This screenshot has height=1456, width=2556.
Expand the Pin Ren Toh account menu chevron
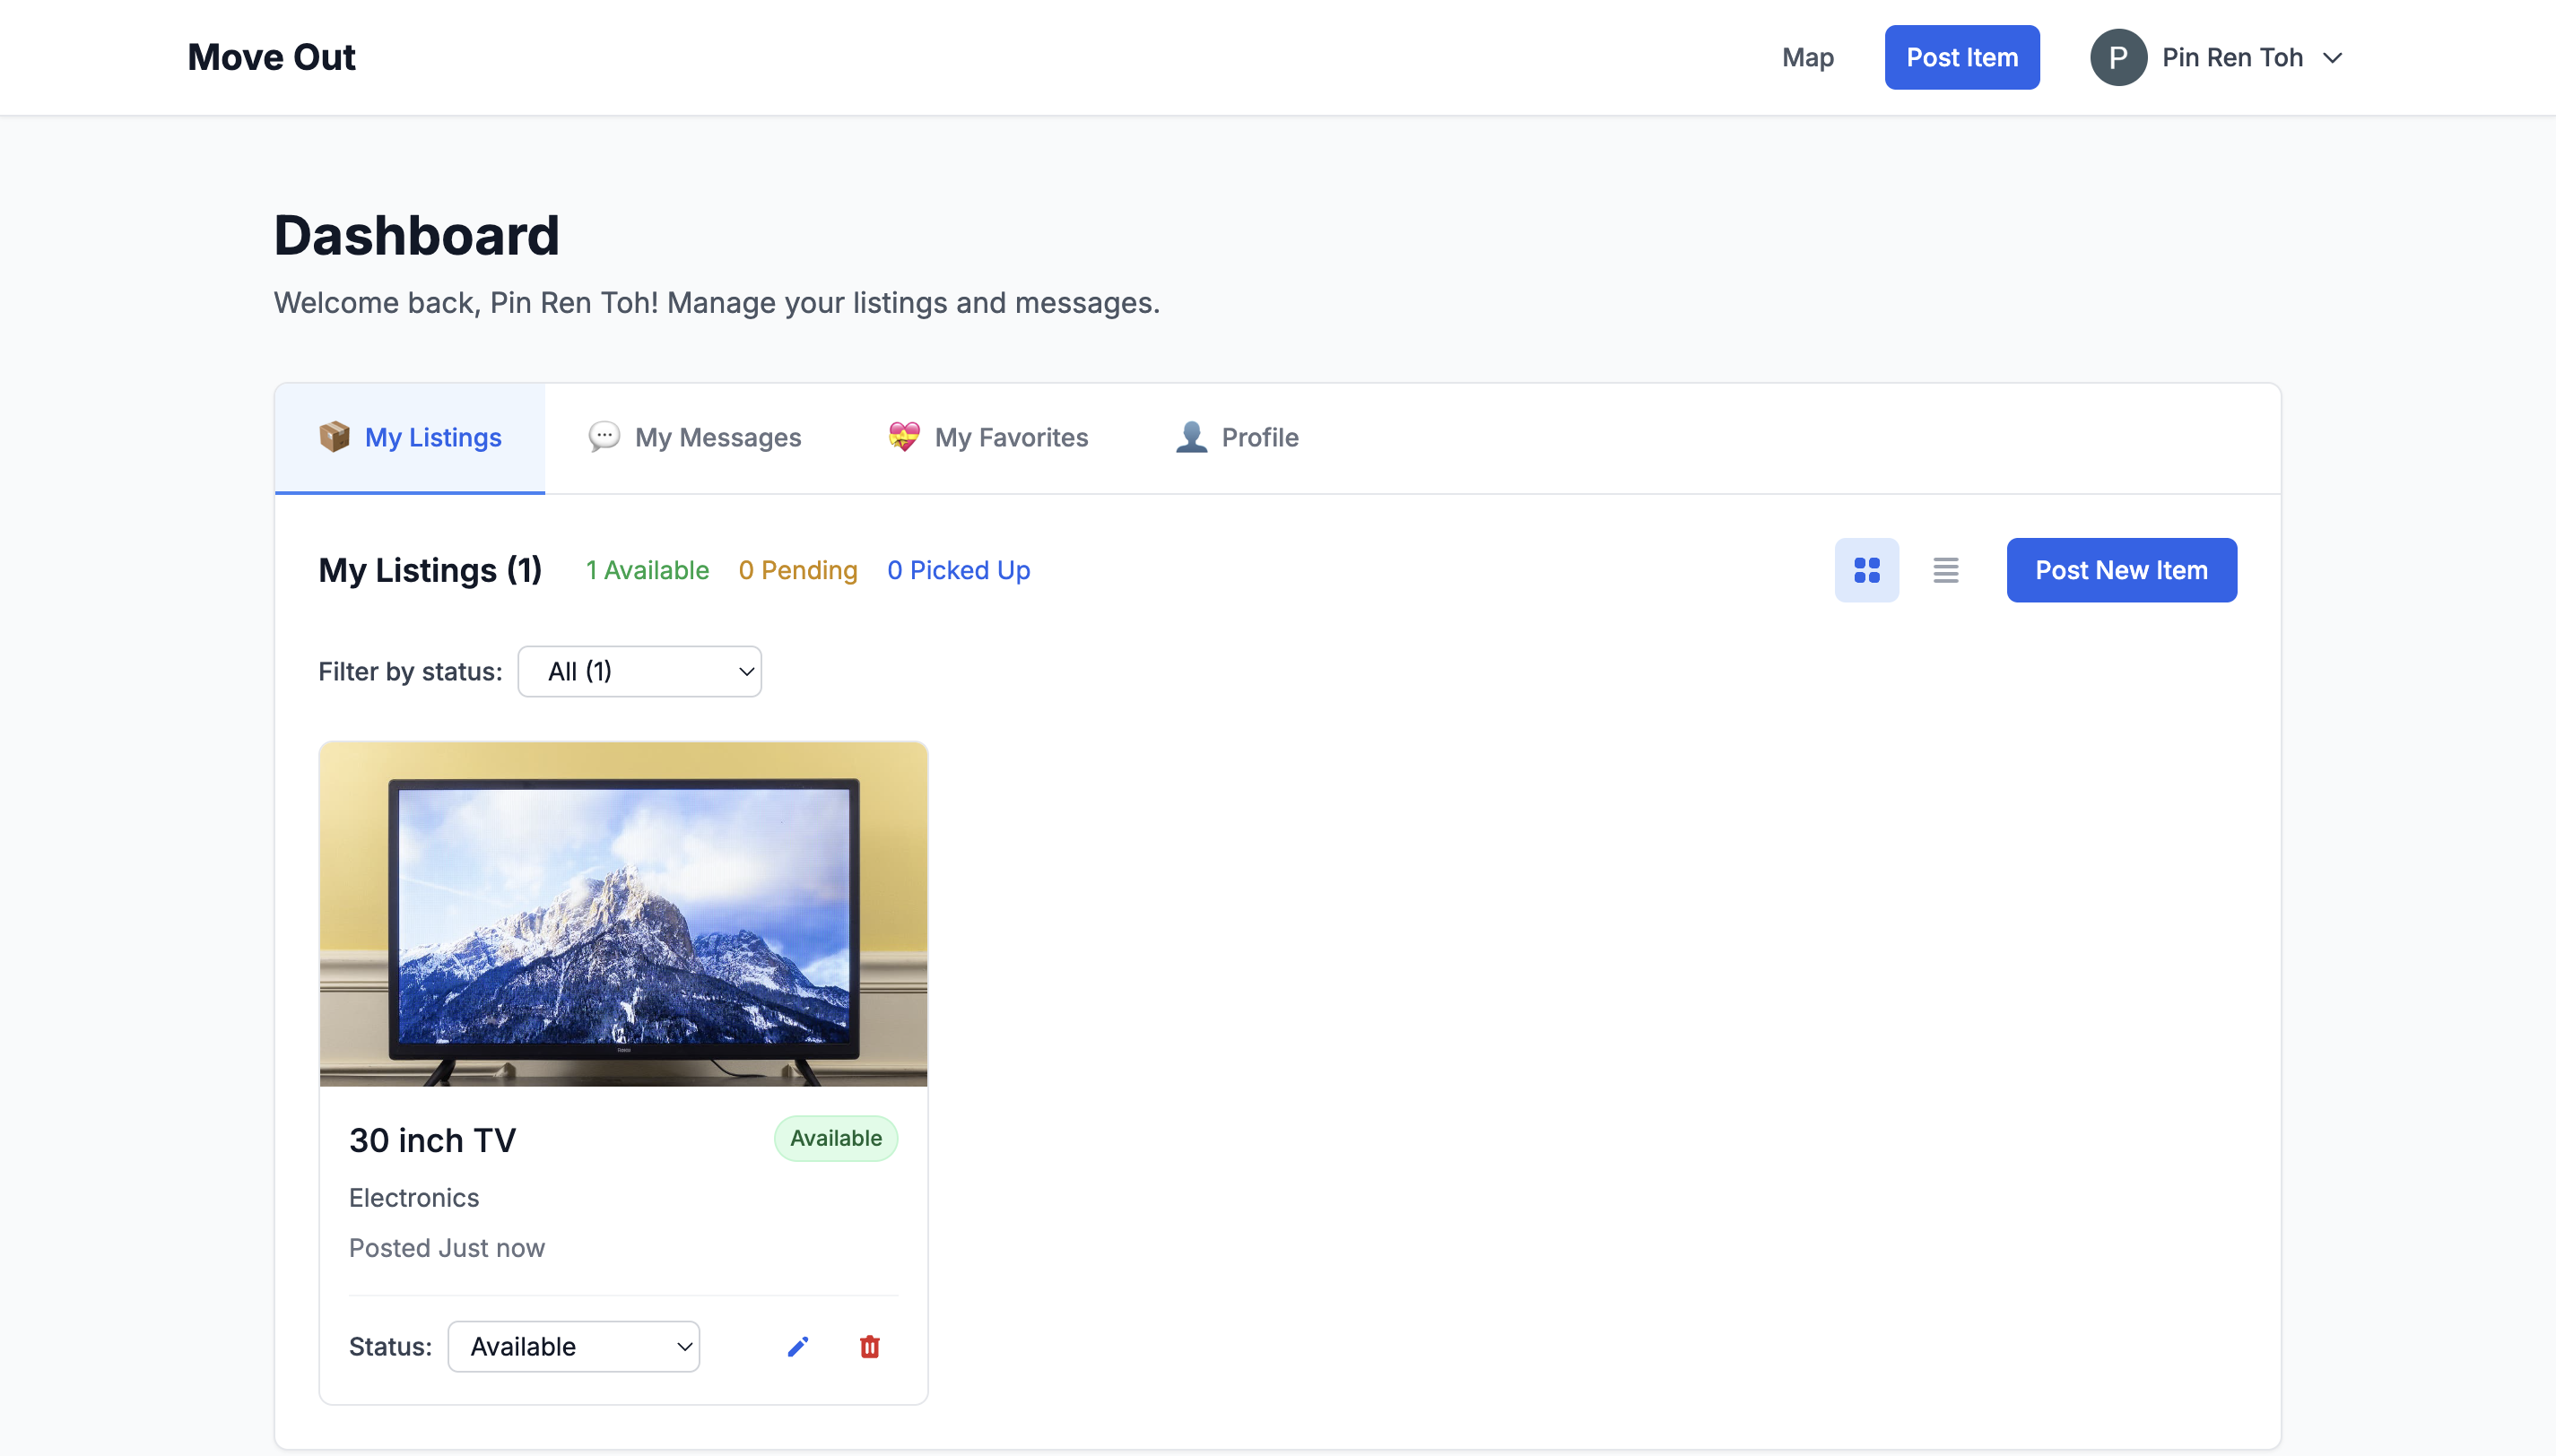2332,58
